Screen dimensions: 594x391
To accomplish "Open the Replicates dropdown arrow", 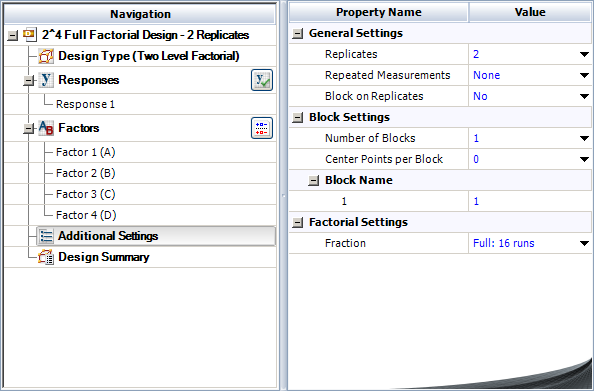I will (584, 55).
